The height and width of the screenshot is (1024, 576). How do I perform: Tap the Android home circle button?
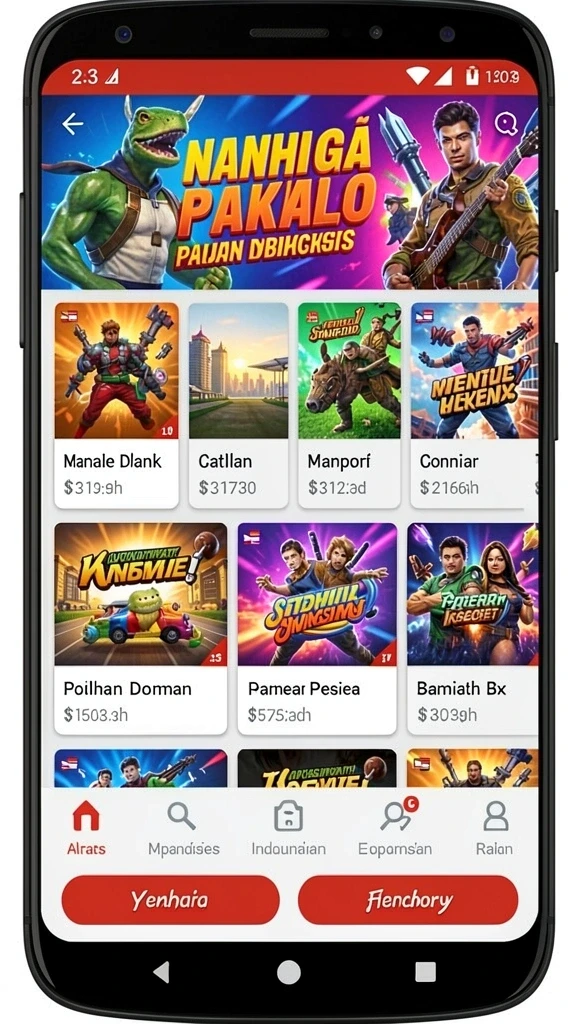click(288, 972)
